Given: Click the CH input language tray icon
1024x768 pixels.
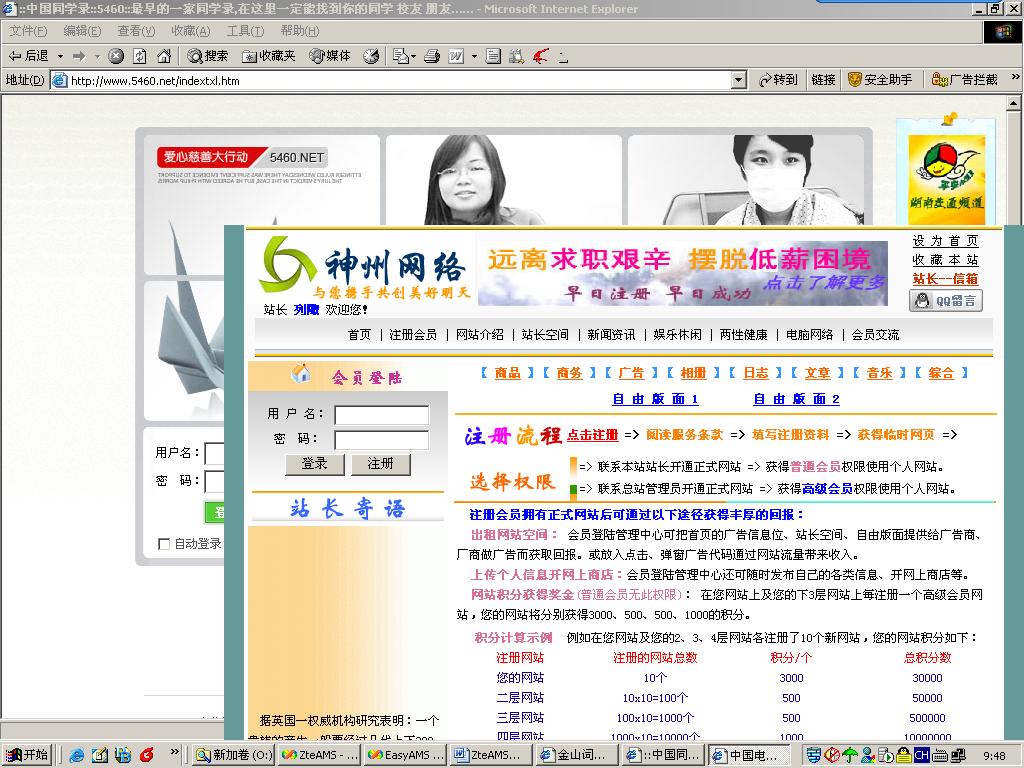Looking at the screenshot, I should click(x=921, y=756).
